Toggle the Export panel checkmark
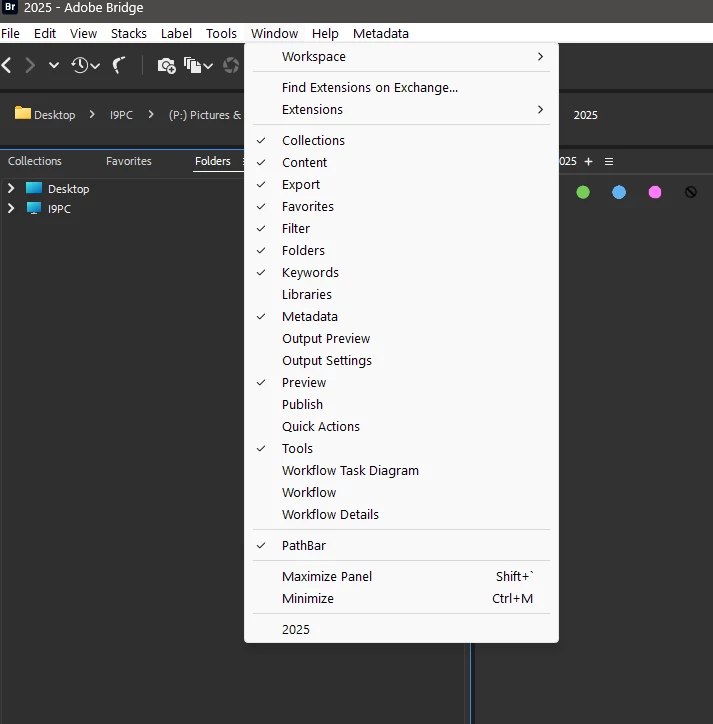This screenshot has height=724, width=713. (x=401, y=185)
